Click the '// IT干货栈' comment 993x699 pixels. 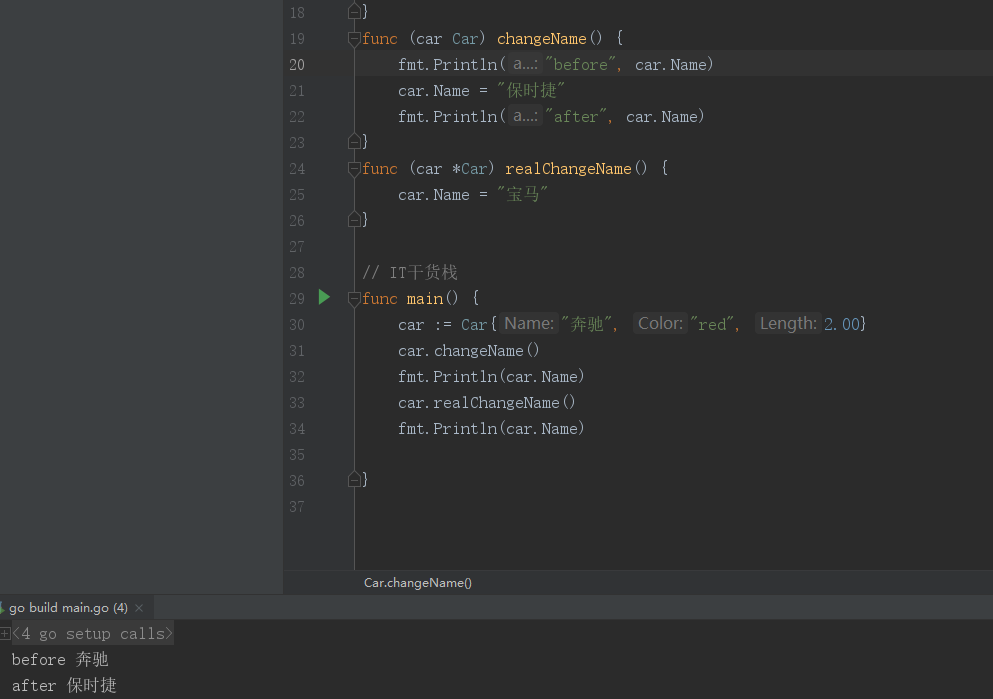coord(410,272)
